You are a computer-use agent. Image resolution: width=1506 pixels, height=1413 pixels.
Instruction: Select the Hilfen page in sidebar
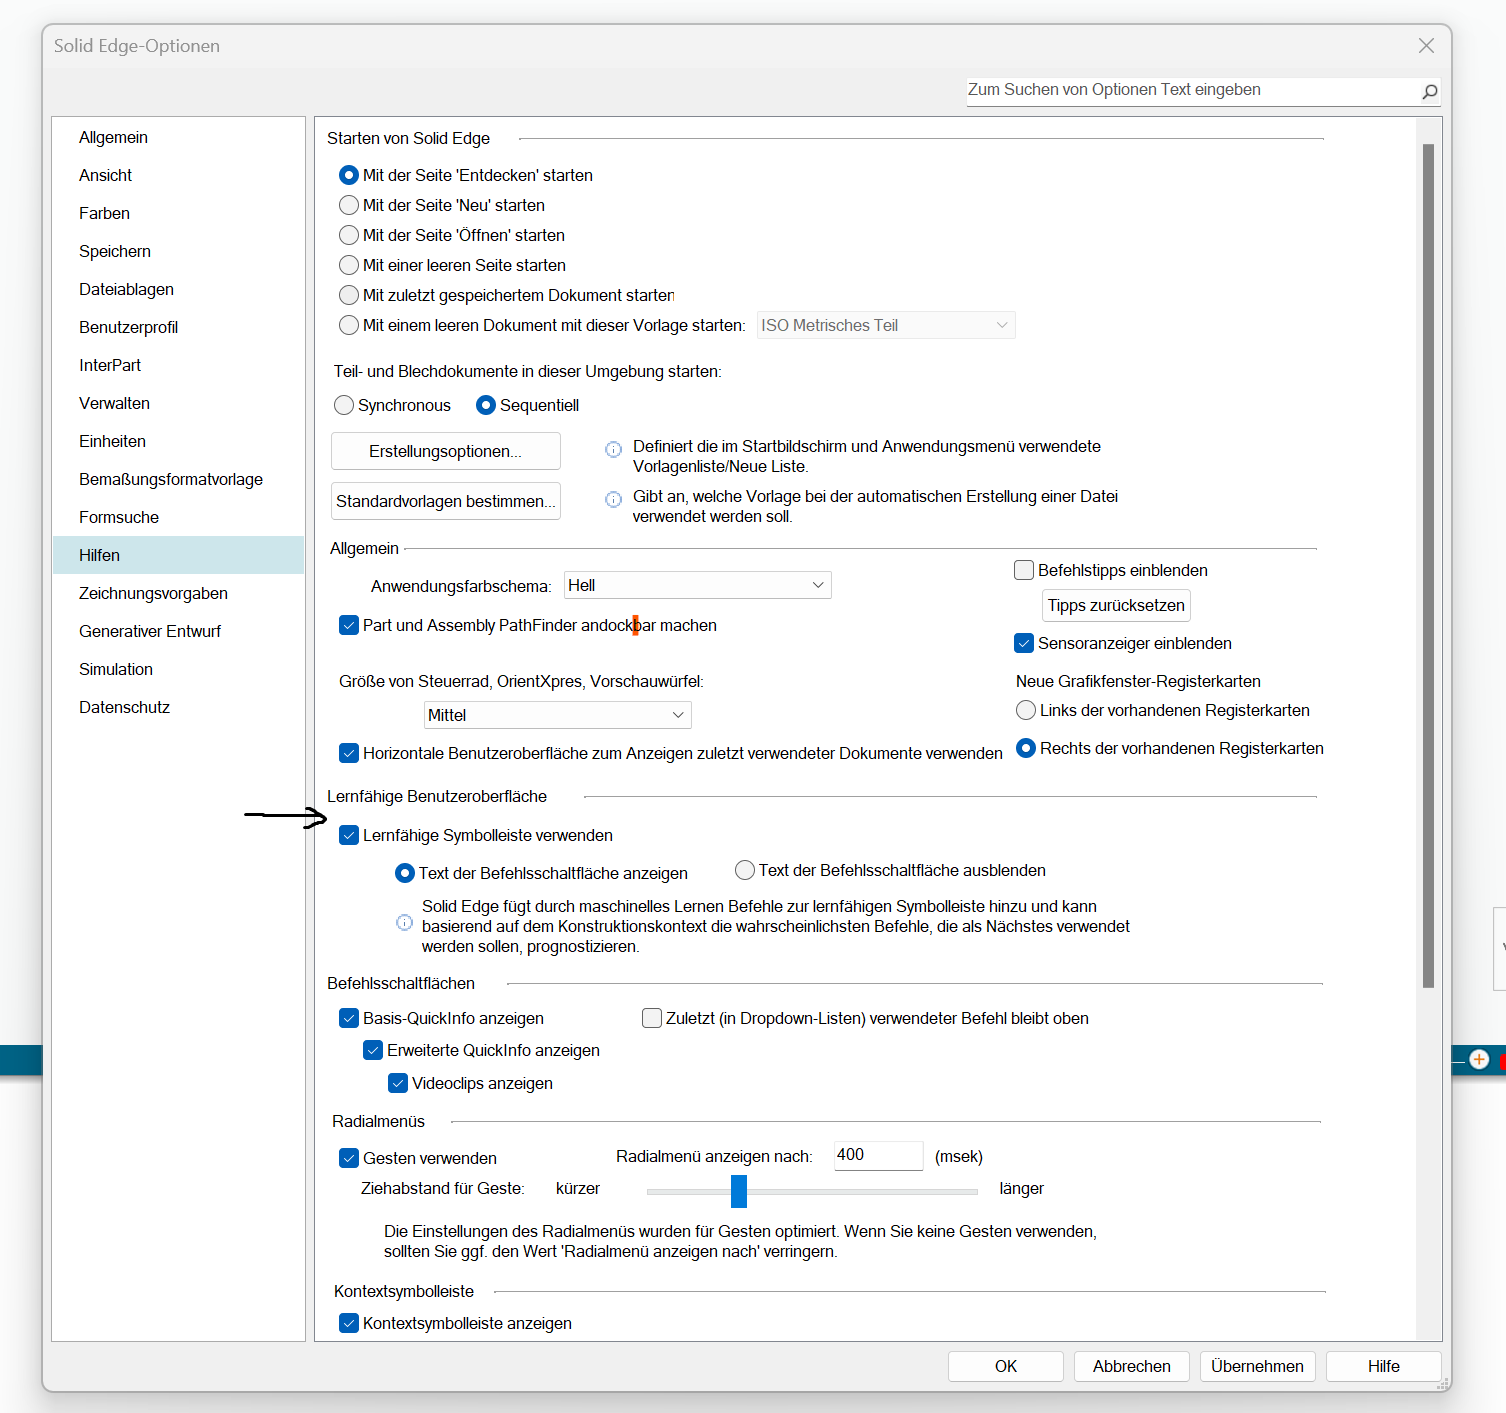178,555
